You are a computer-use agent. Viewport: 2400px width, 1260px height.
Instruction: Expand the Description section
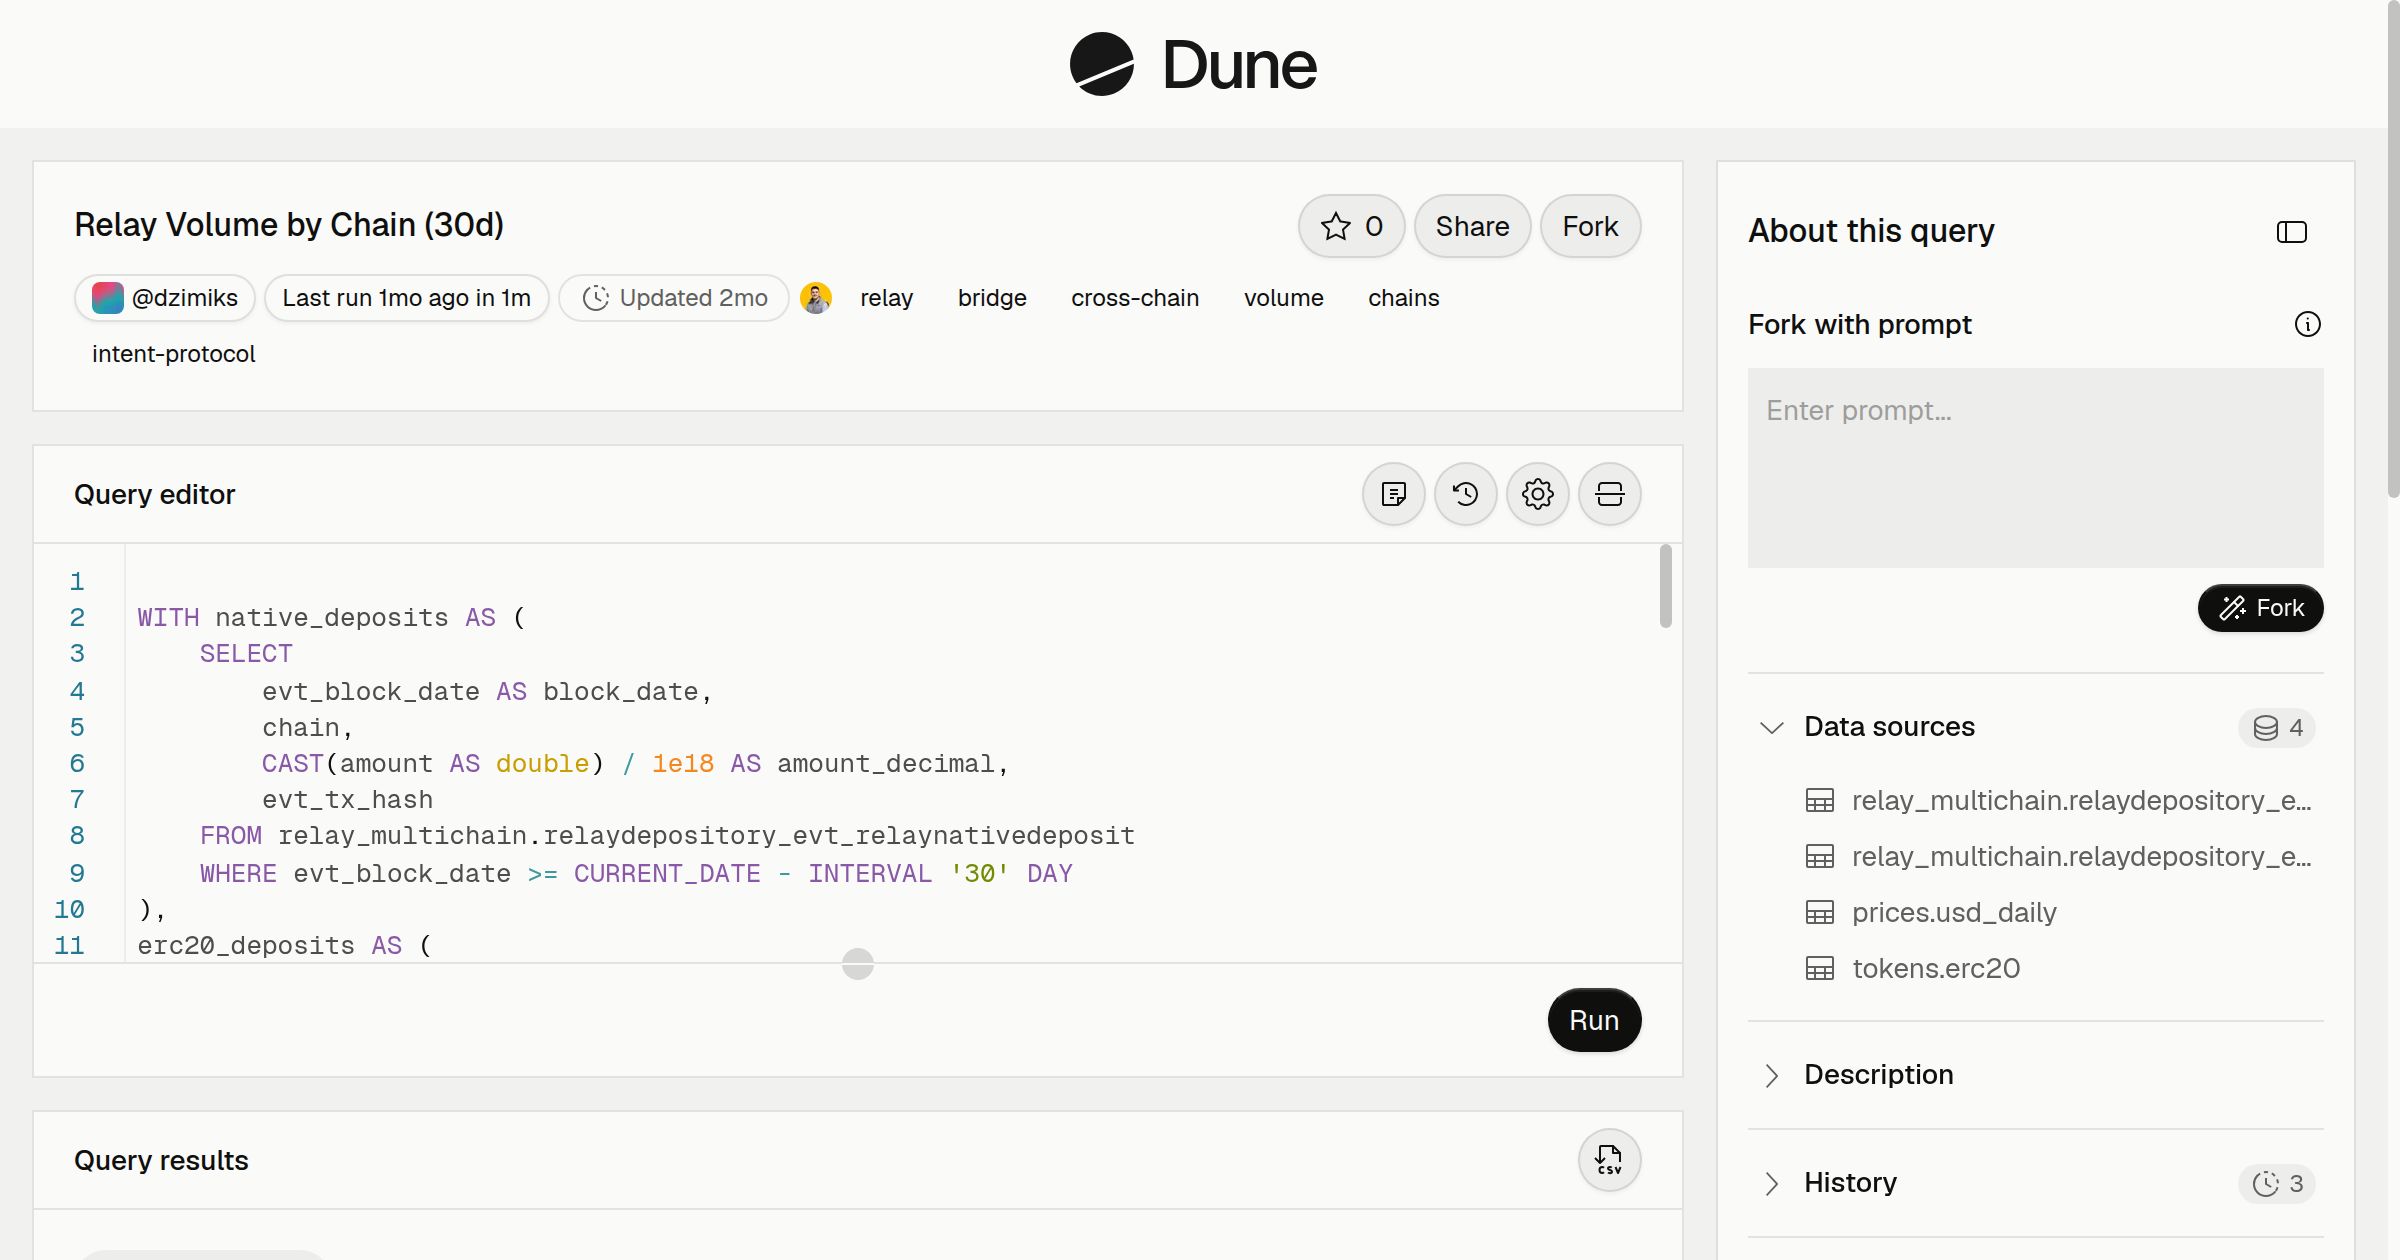(x=1771, y=1075)
